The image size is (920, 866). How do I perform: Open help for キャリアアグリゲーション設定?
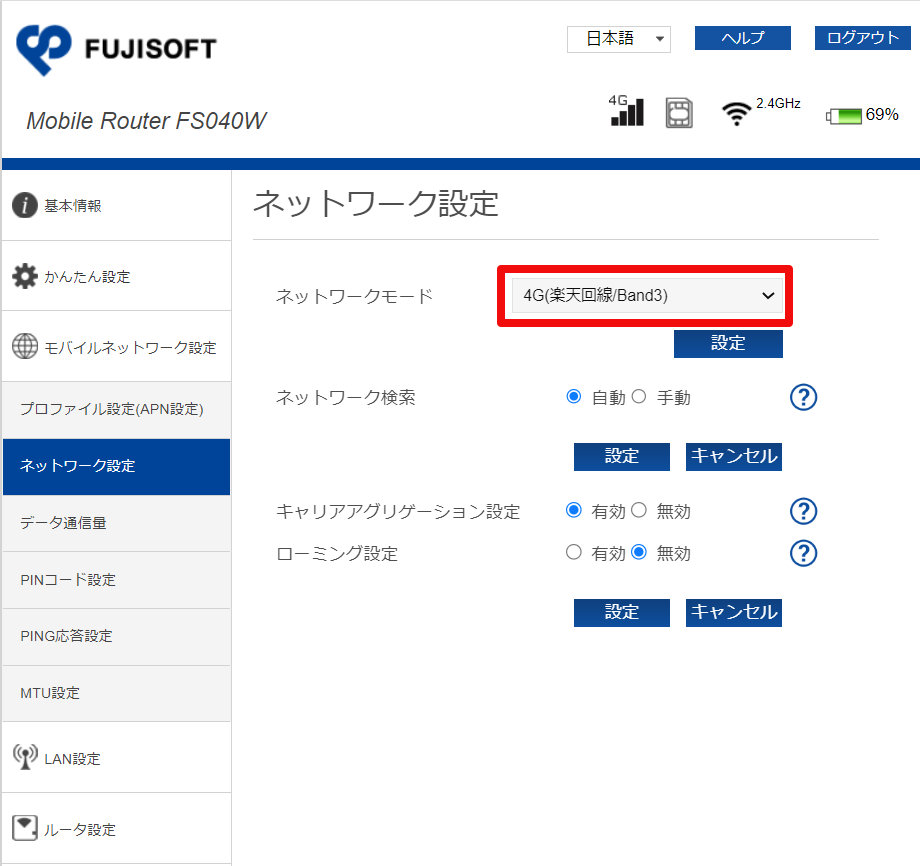(x=803, y=511)
